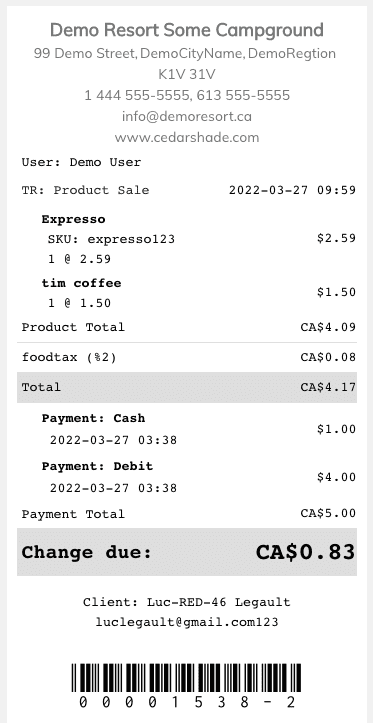Viewport: 373px width, 723px height.
Task: Select the Demo Resort Some Campground heading
Action: tap(187, 30)
